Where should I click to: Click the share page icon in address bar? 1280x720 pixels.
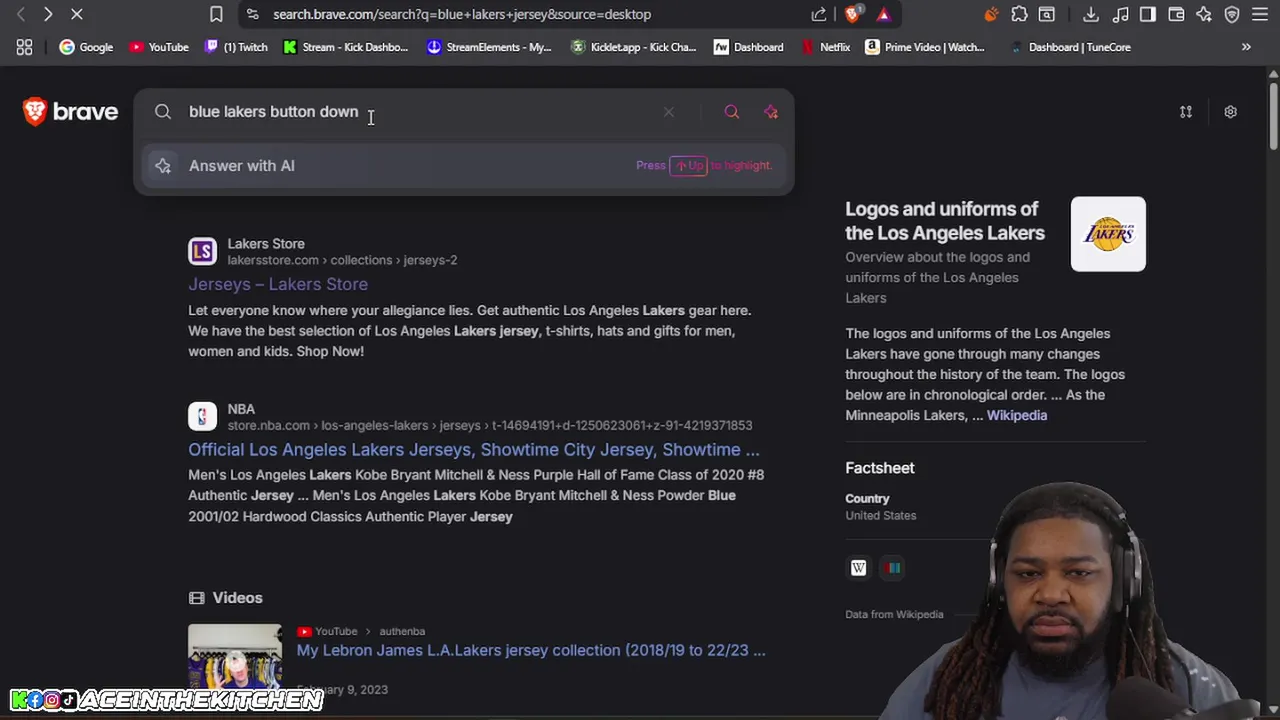(x=819, y=14)
